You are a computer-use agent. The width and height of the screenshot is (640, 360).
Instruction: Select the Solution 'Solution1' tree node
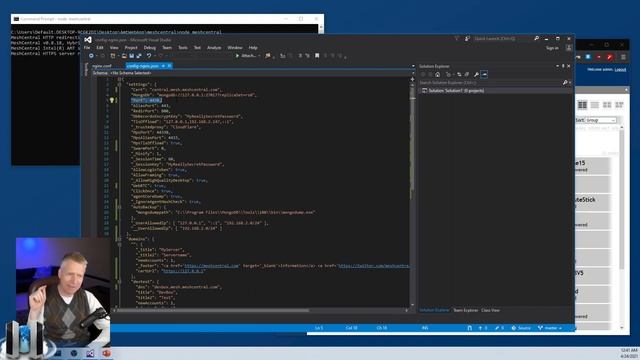(x=456, y=91)
